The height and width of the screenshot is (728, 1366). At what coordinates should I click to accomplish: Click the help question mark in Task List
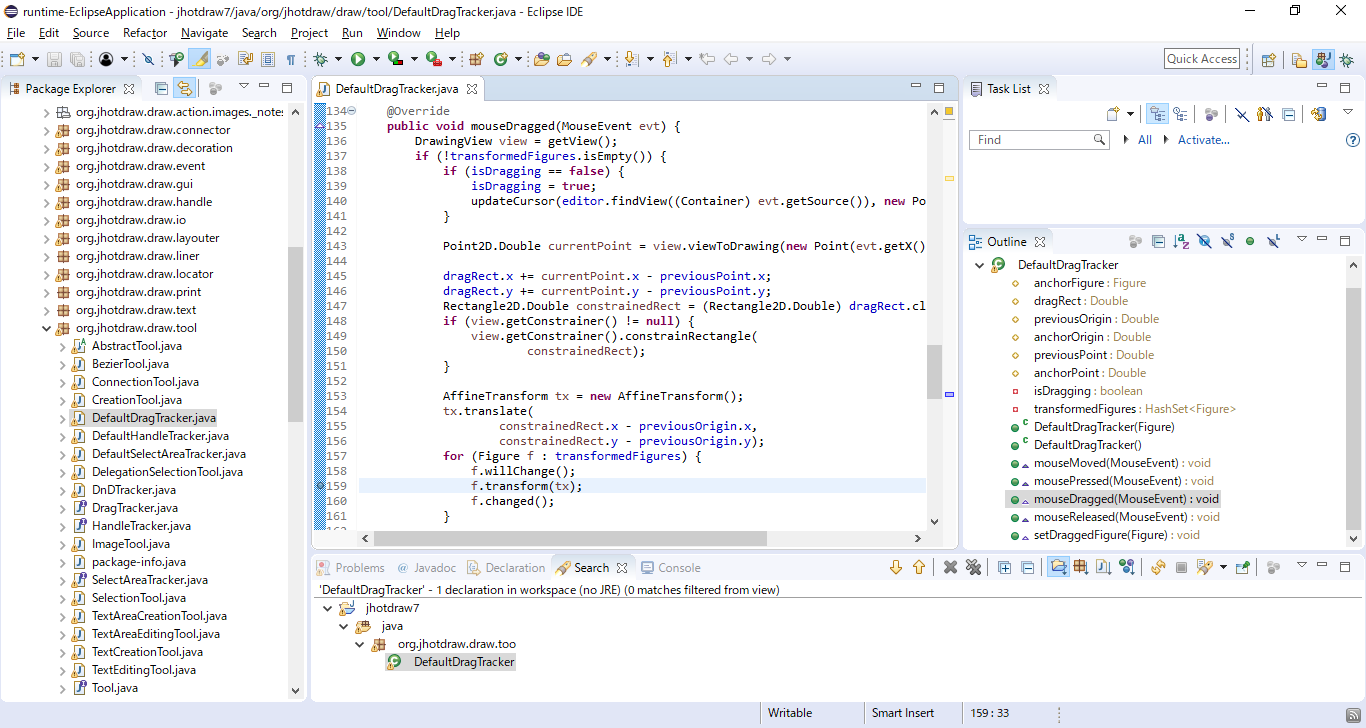(x=1354, y=140)
